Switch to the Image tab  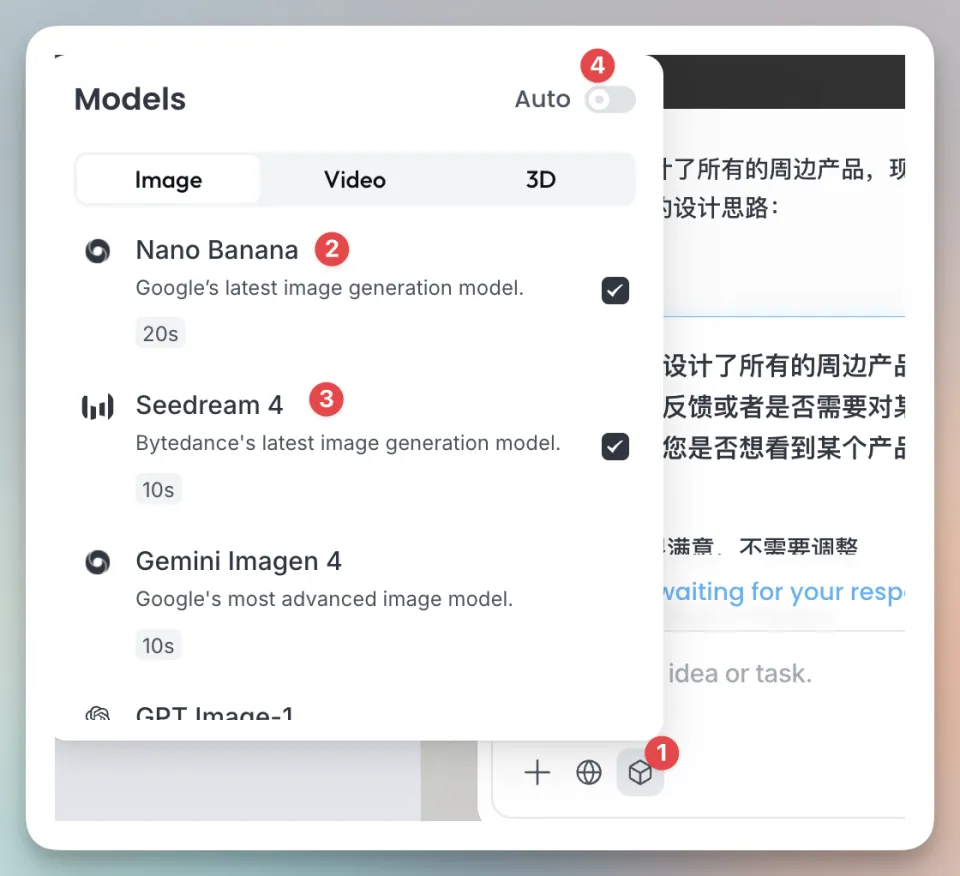coord(168,180)
